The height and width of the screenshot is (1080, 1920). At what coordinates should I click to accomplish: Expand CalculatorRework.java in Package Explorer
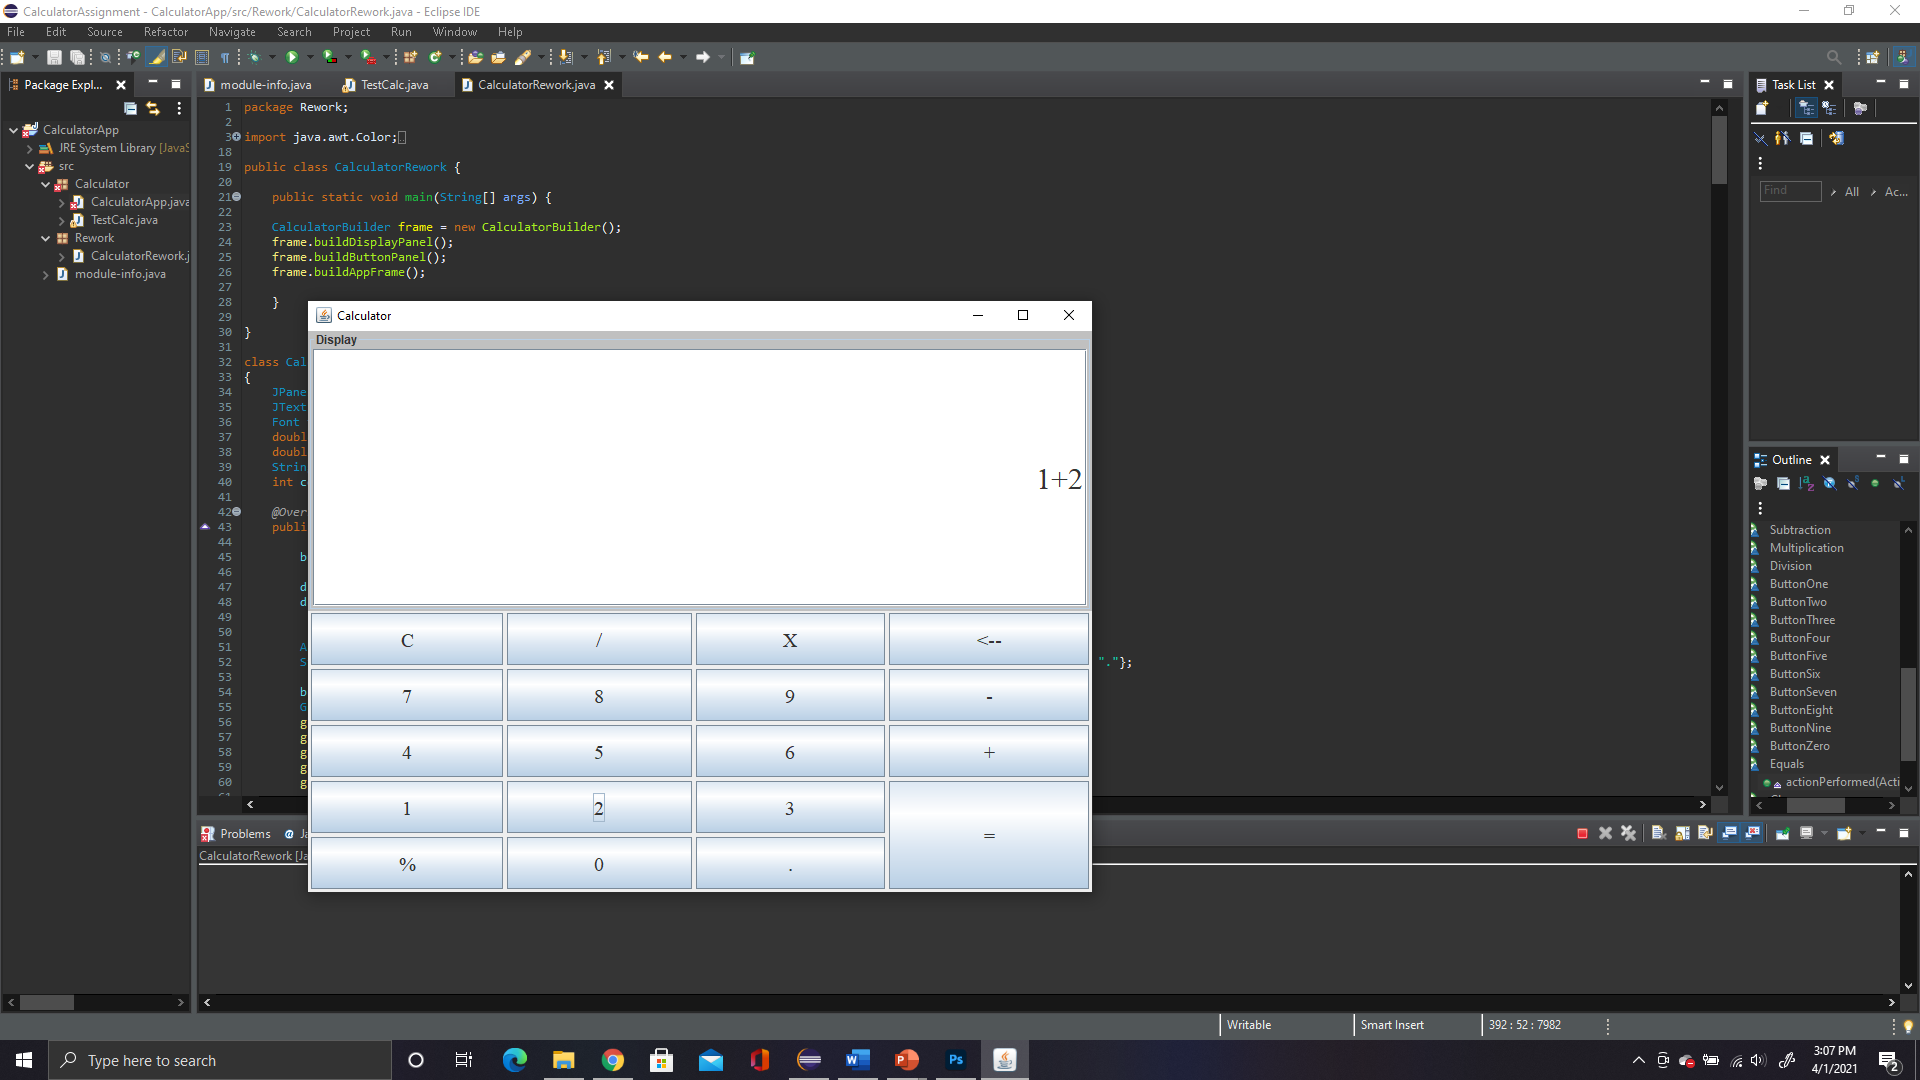click(x=63, y=256)
